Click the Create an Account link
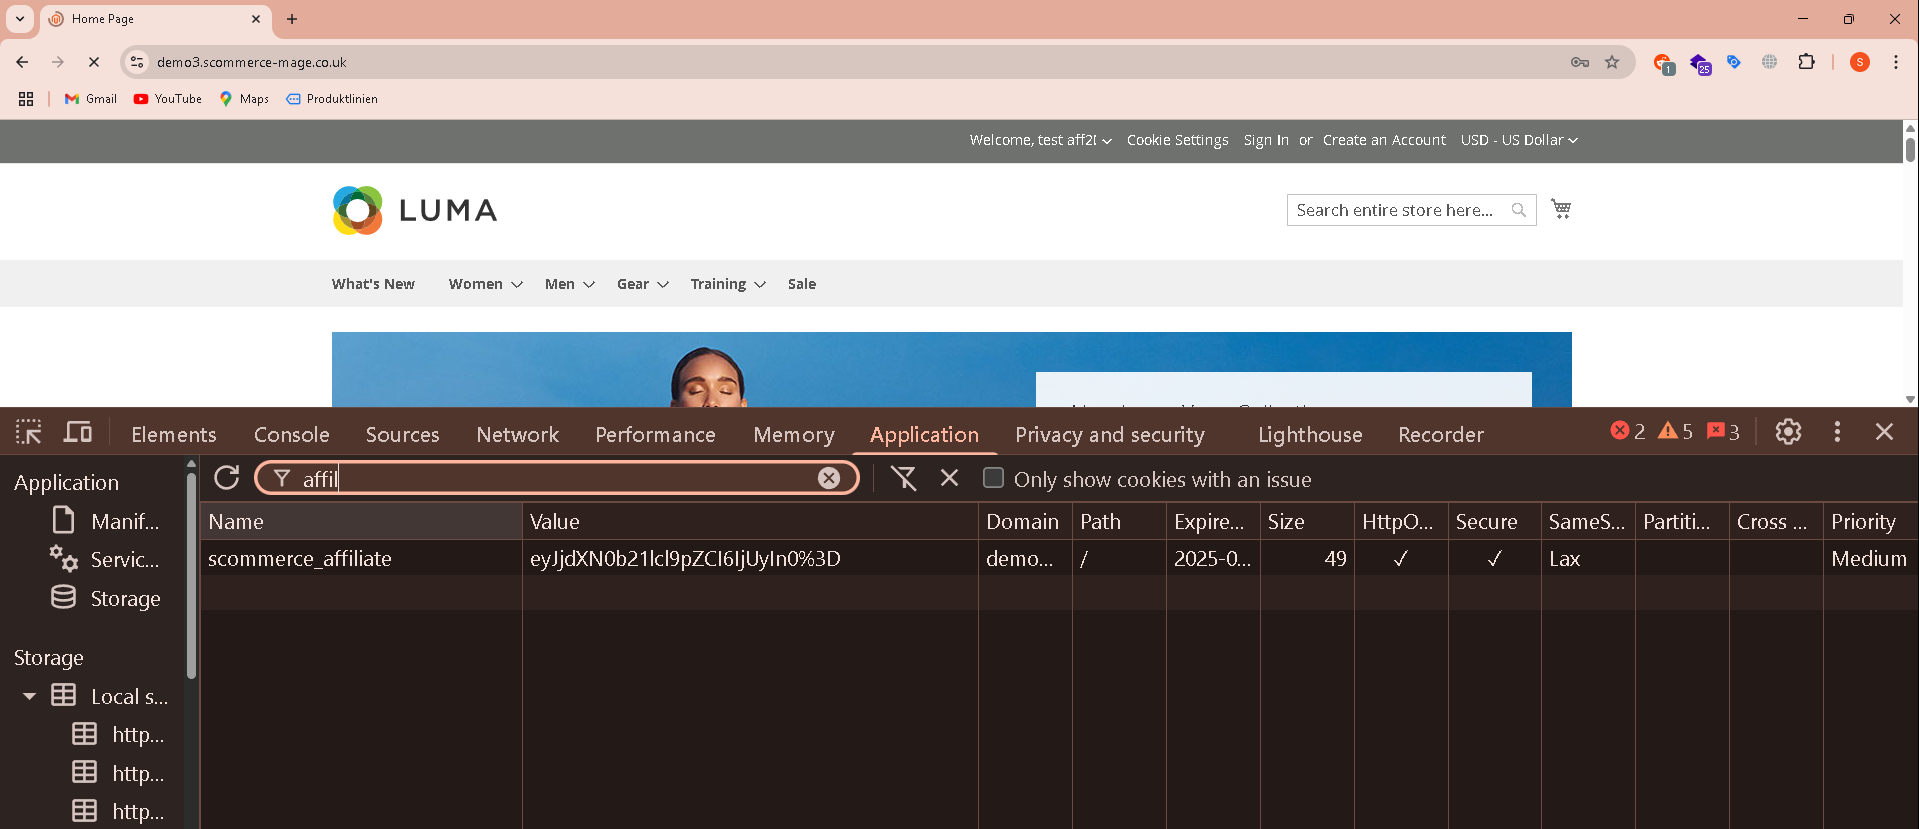1919x829 pixels. tap(1384, 140)
